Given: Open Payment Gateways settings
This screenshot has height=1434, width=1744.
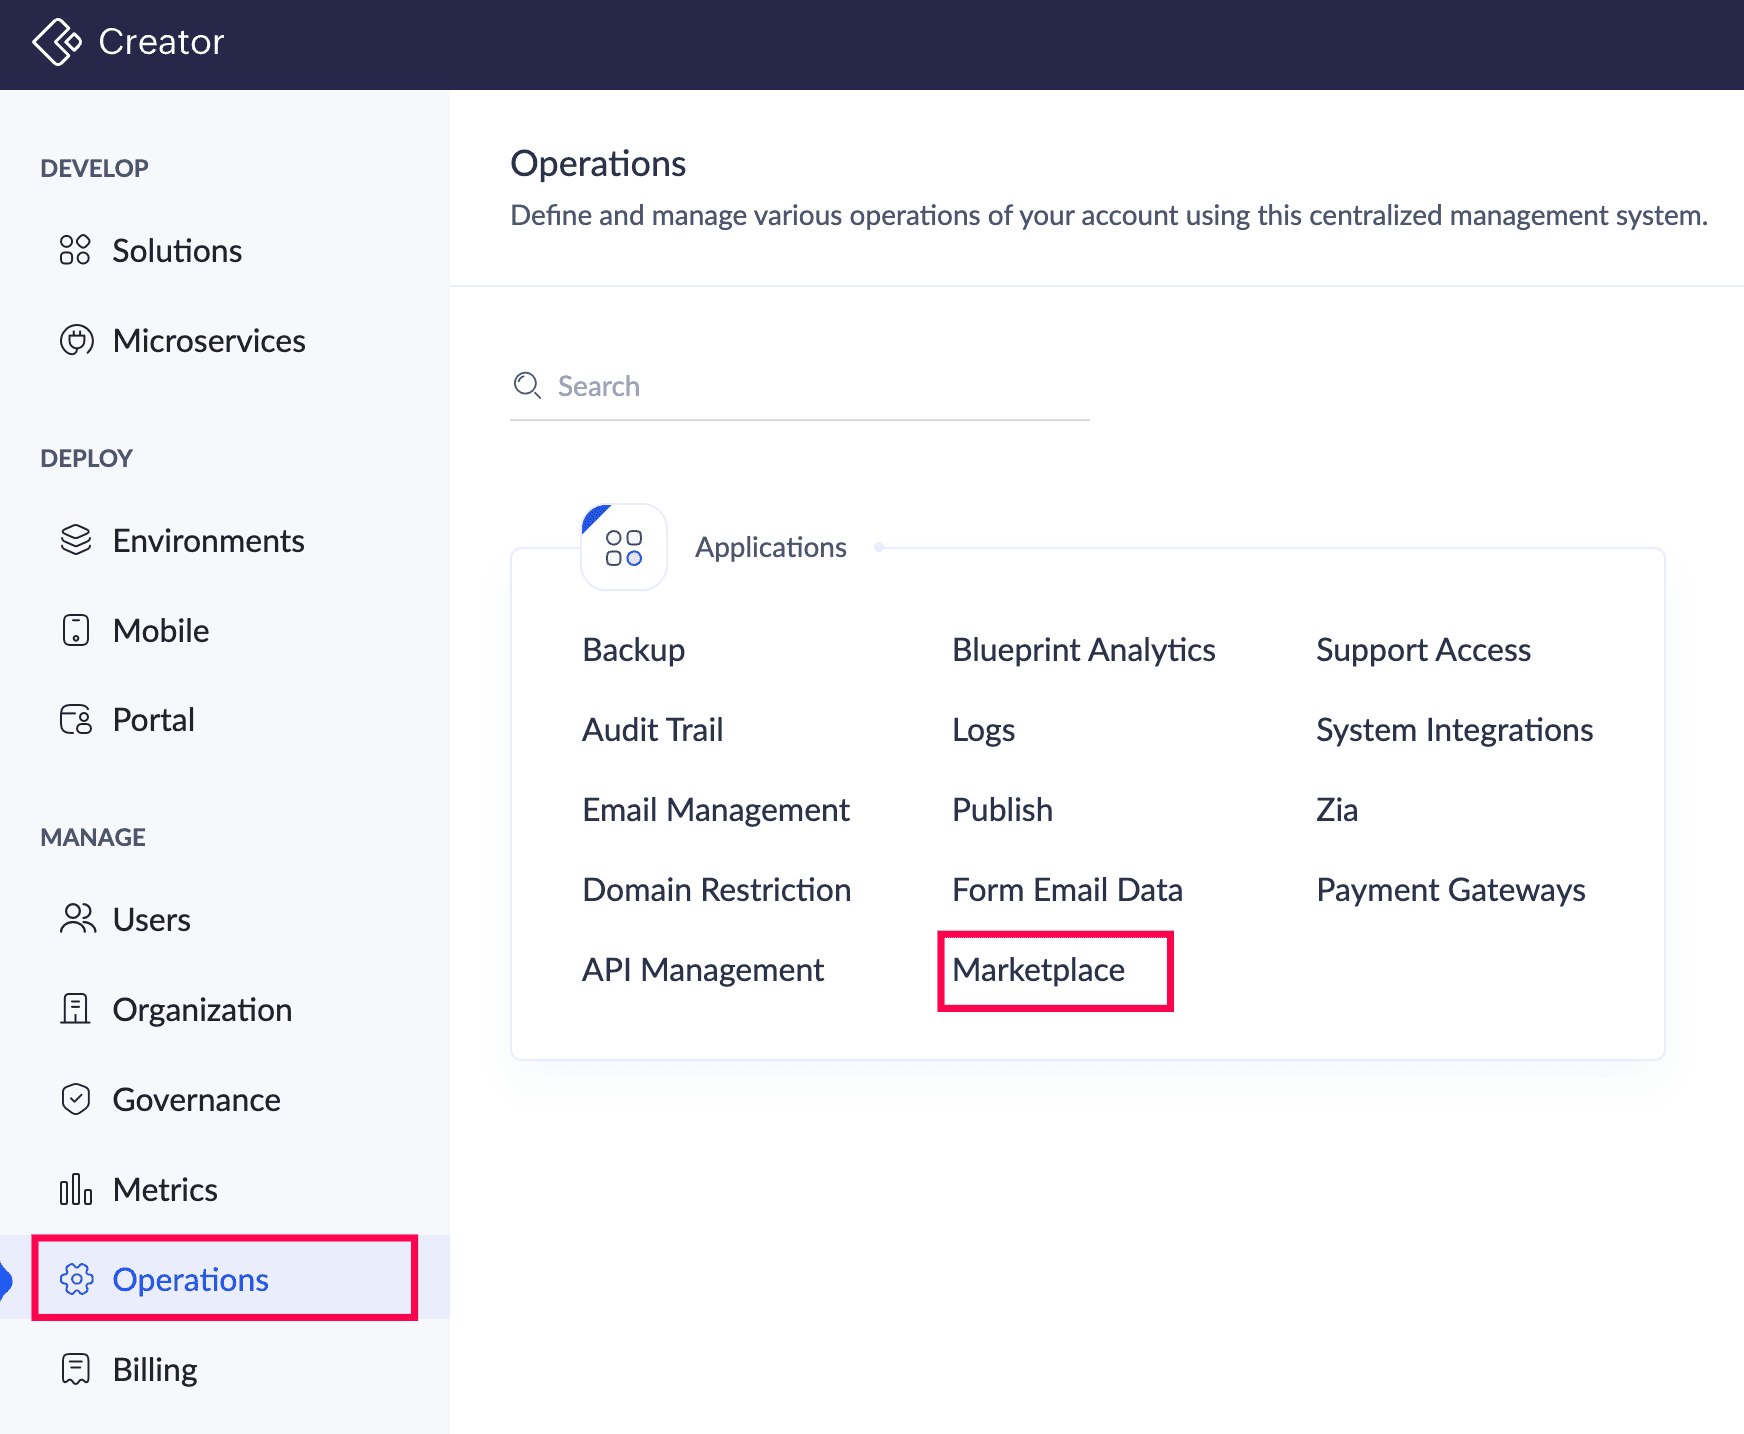Looking at the screenshot, I should coord(1450,890).
